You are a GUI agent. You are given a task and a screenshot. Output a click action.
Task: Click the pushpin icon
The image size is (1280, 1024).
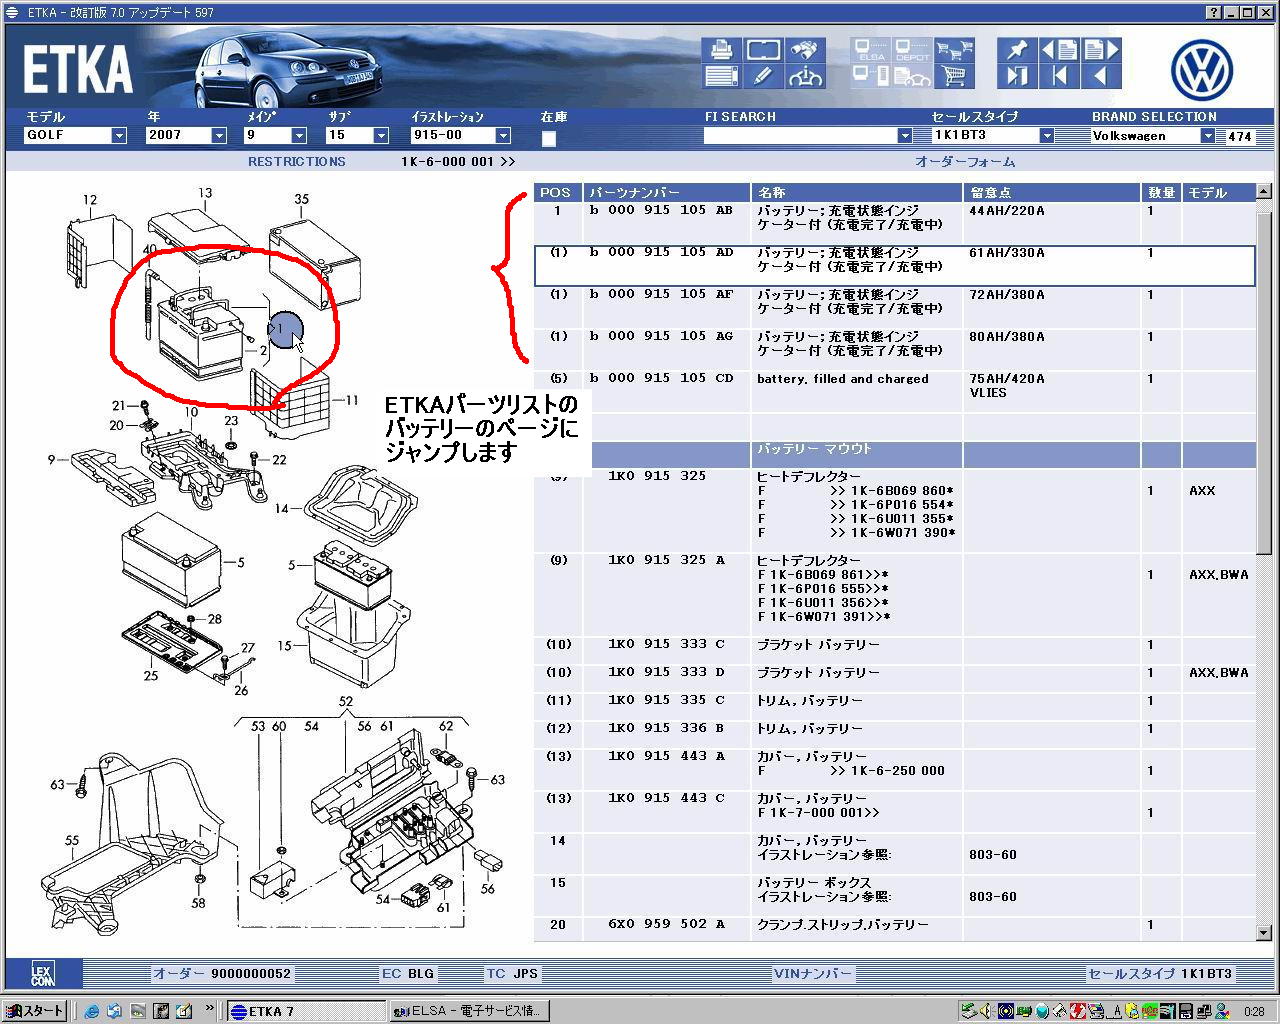pos(1017,49)
